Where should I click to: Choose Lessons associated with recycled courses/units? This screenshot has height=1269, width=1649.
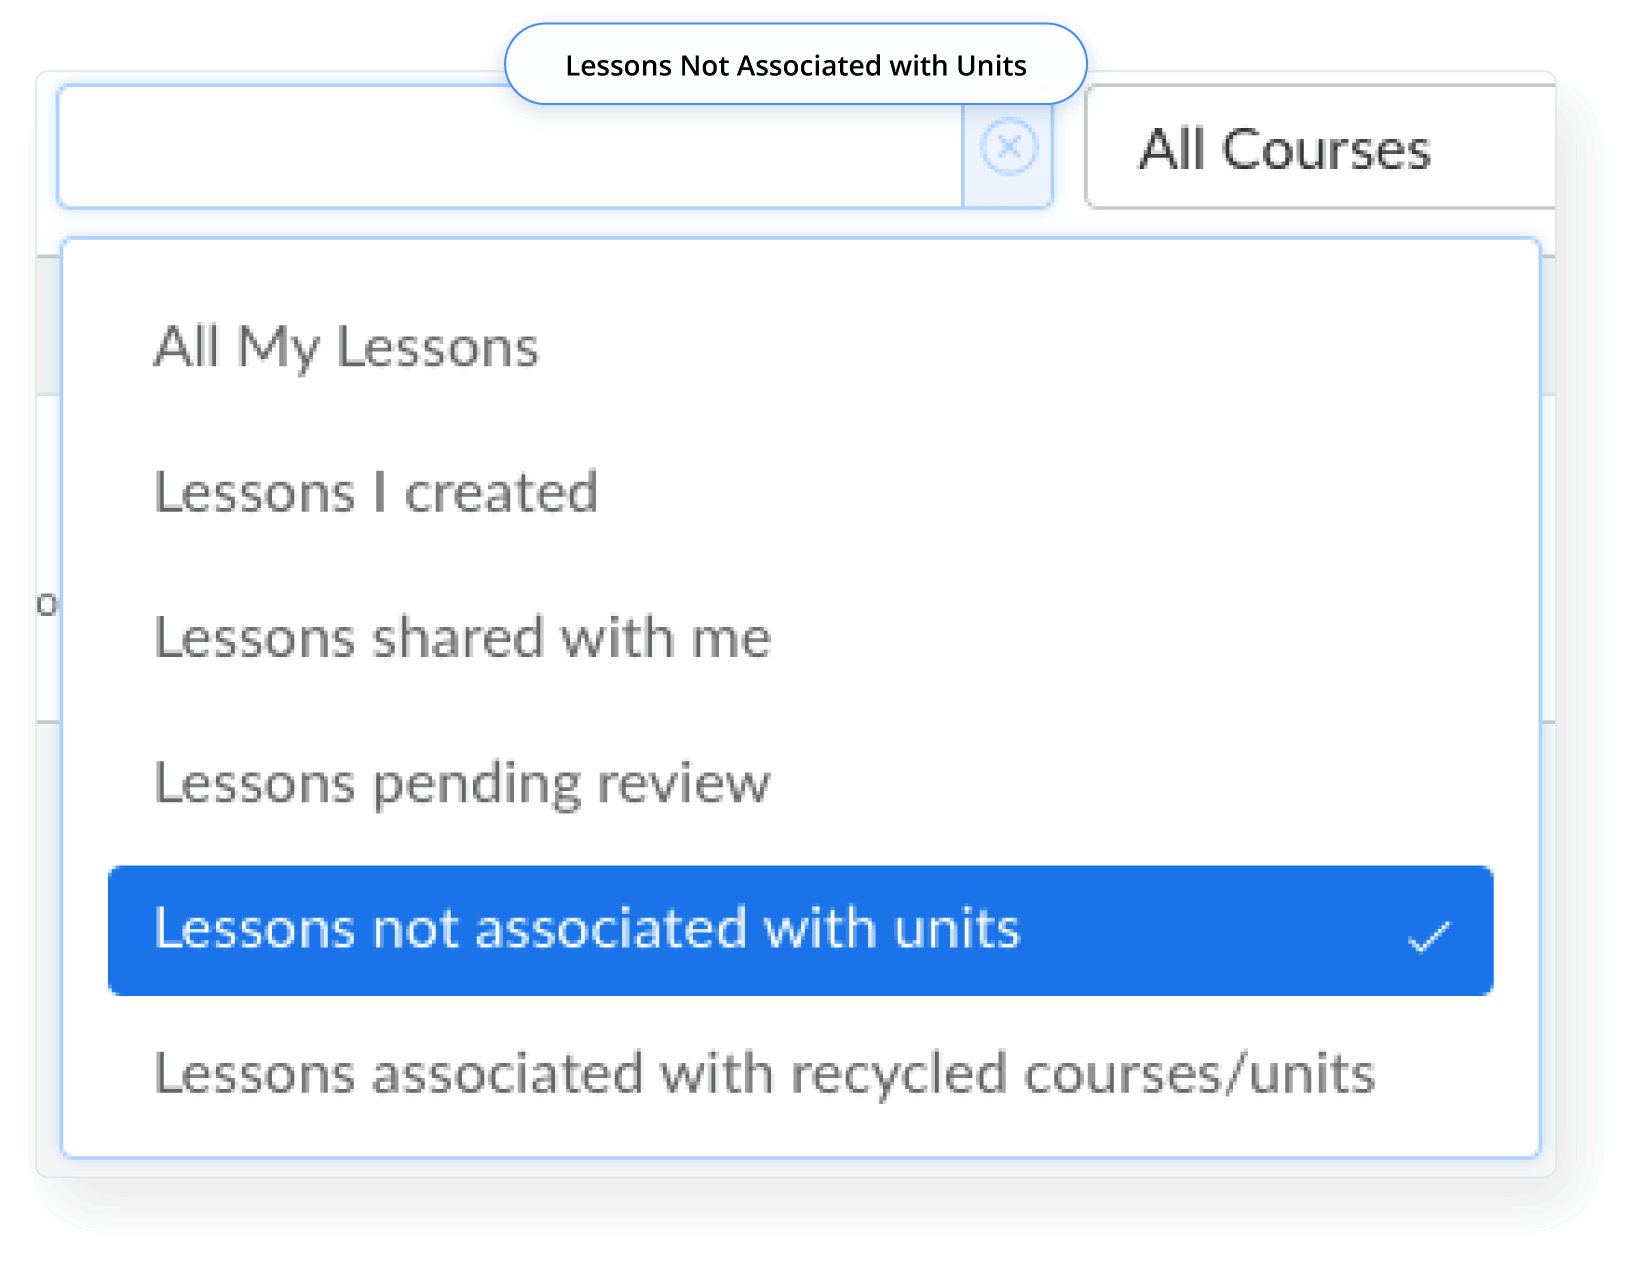764,1073
